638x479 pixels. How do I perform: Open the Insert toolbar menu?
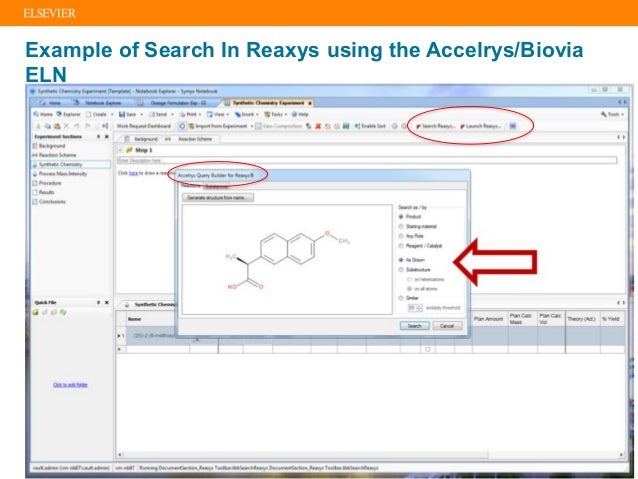tap(245, 114)
